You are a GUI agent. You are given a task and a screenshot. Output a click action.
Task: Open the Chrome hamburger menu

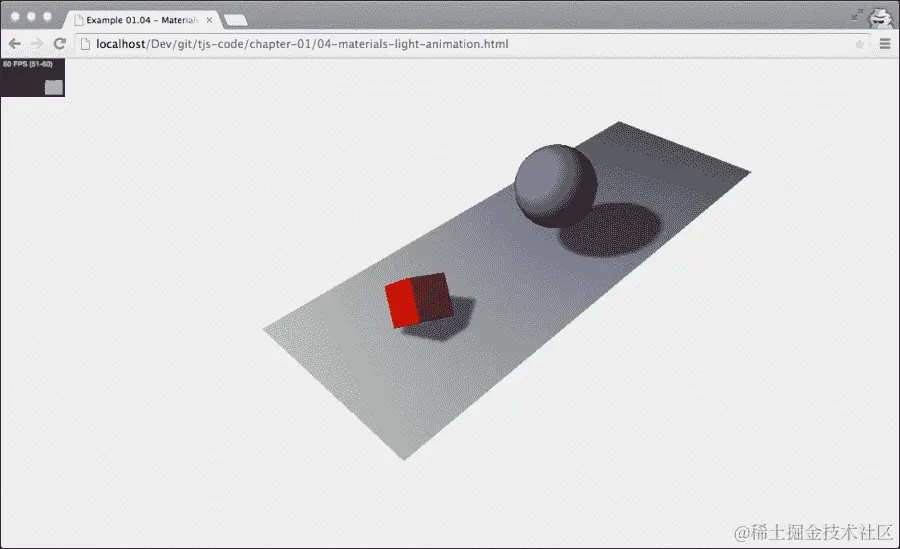click(x=885, y=44)
